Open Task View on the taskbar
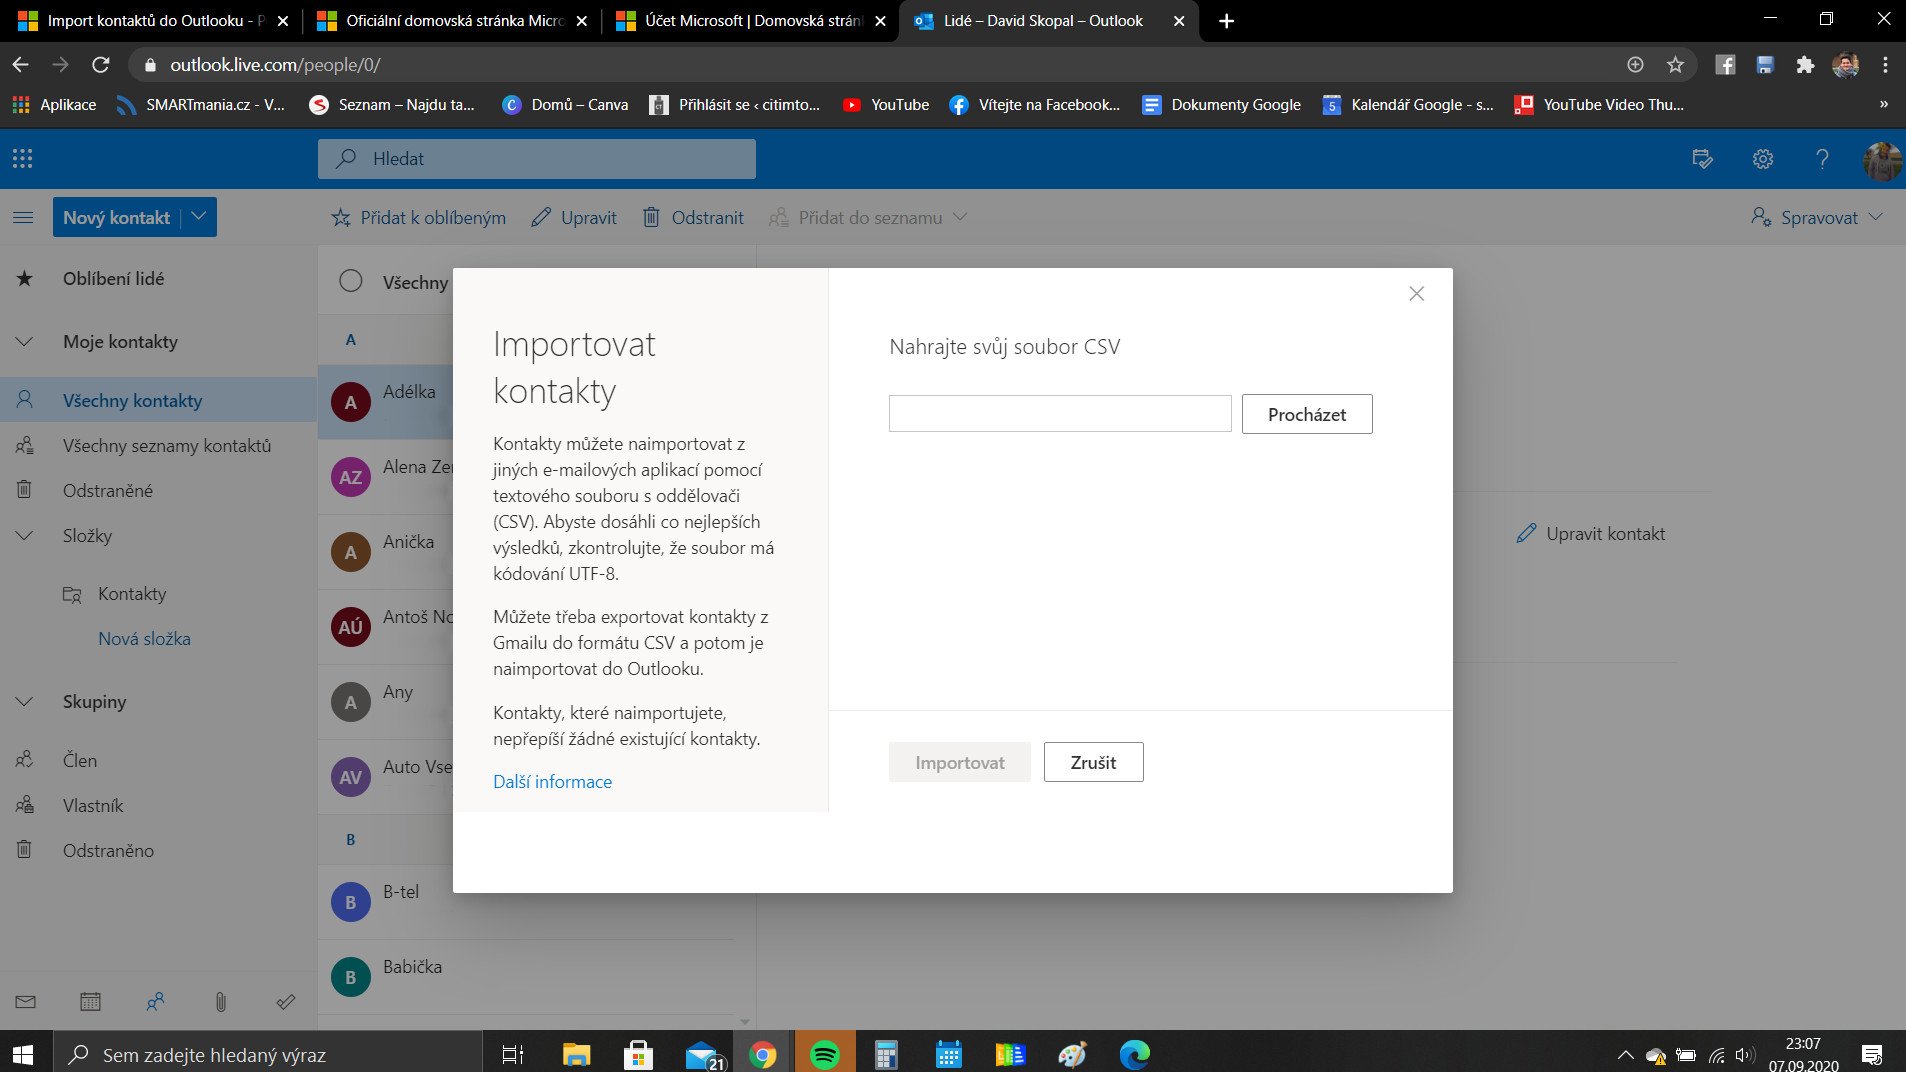The height and width of the screenshot is (1072, 1906). 512,1054
